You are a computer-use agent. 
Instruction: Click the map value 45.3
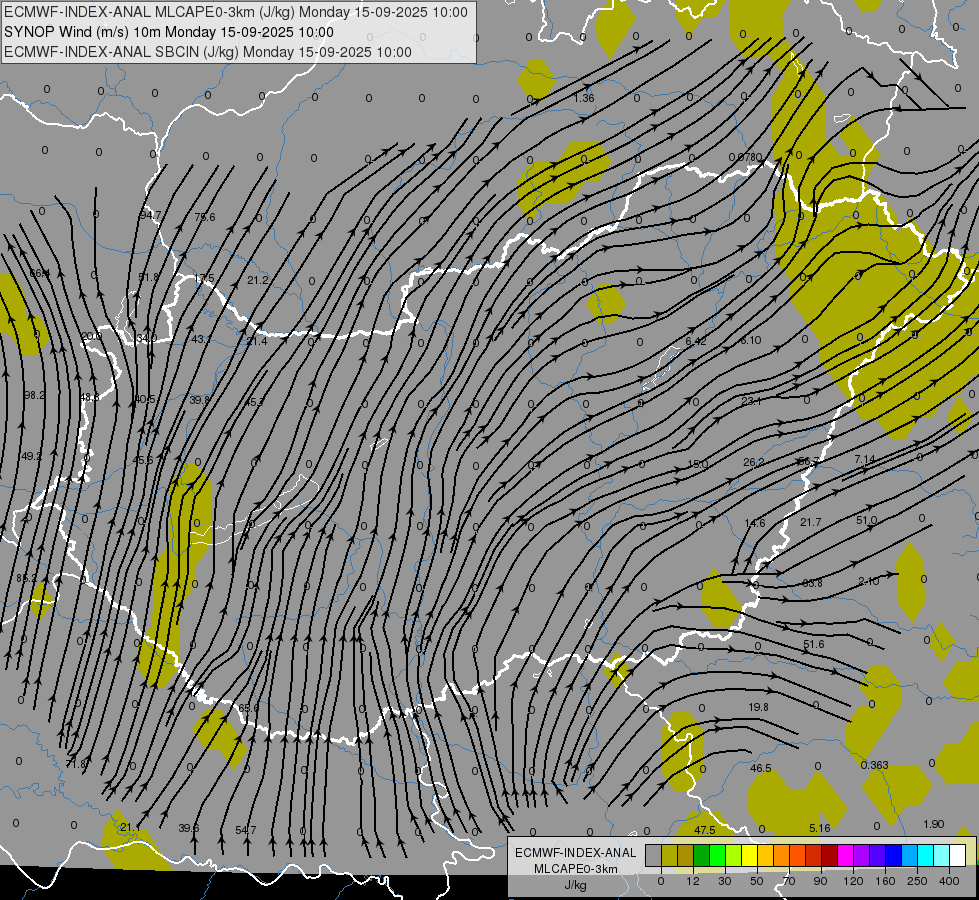pyautogui.click(x=254, y=402)
